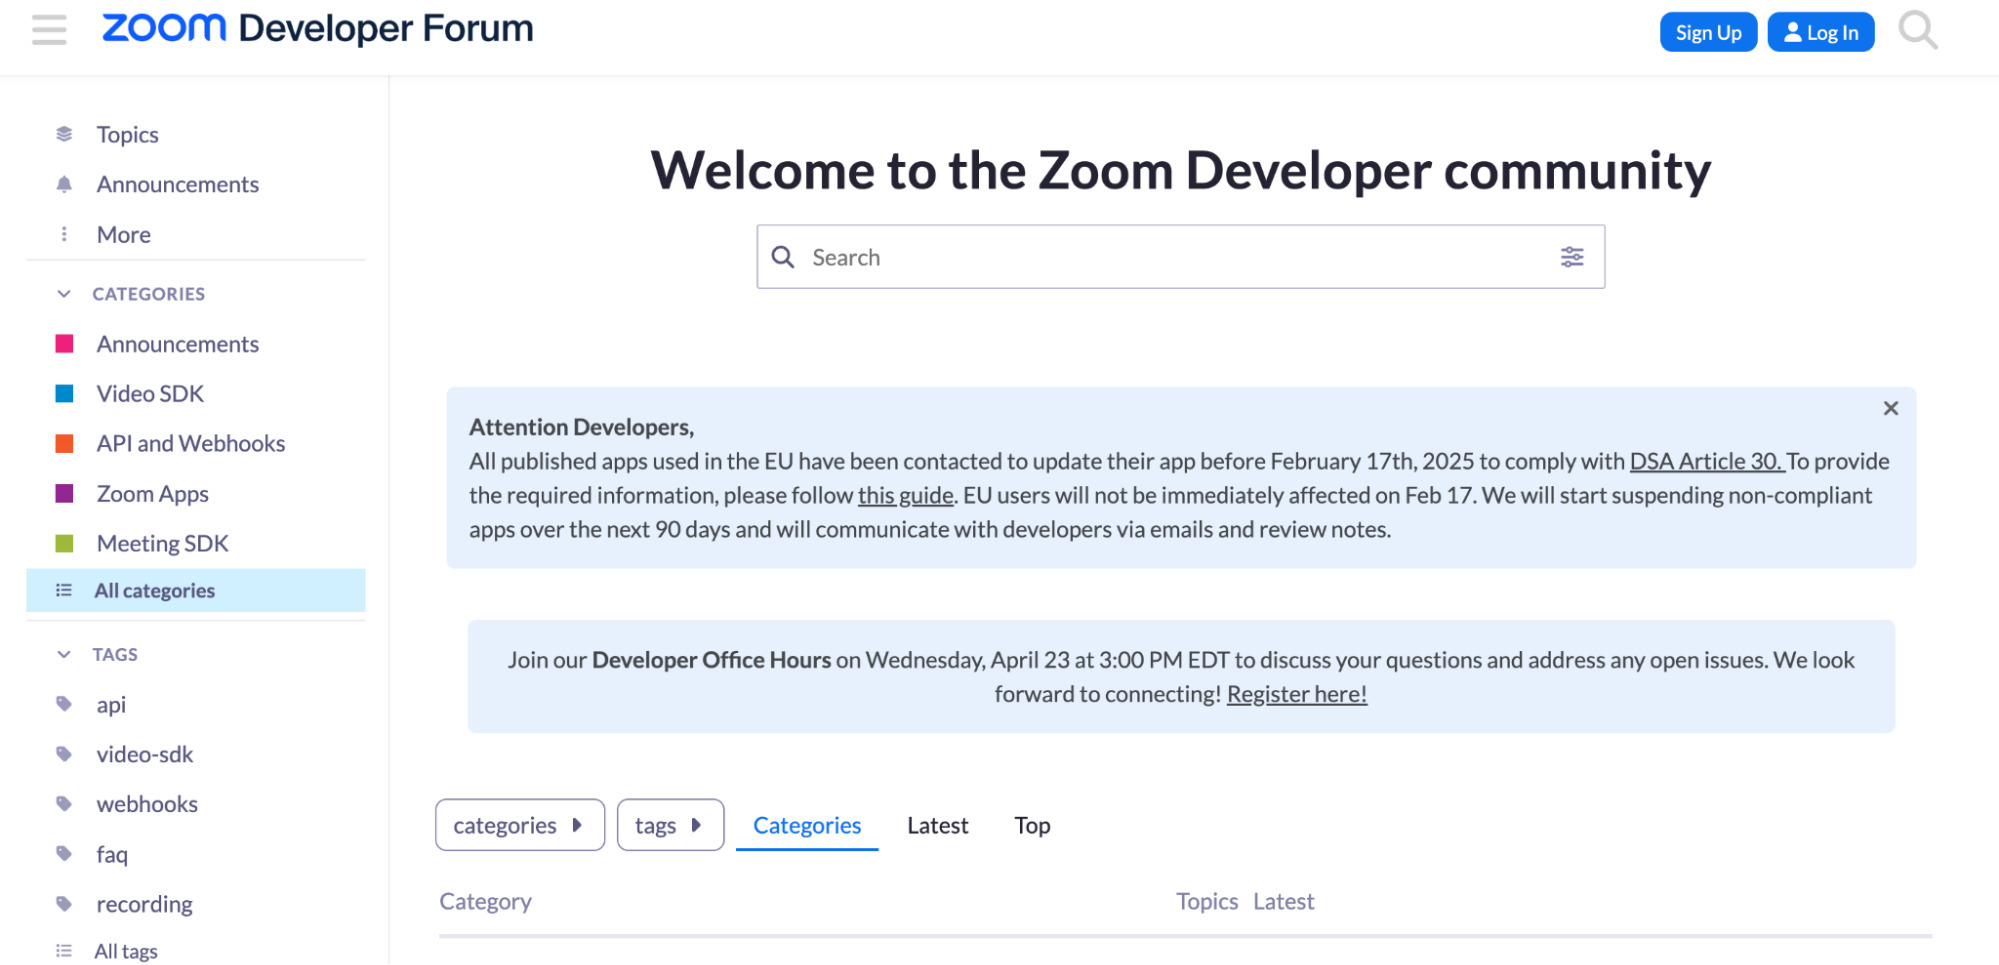This screenshot has height=965, width=1999.
Task: Switch to the Latest tab
Action: click(x=938, y=825)
